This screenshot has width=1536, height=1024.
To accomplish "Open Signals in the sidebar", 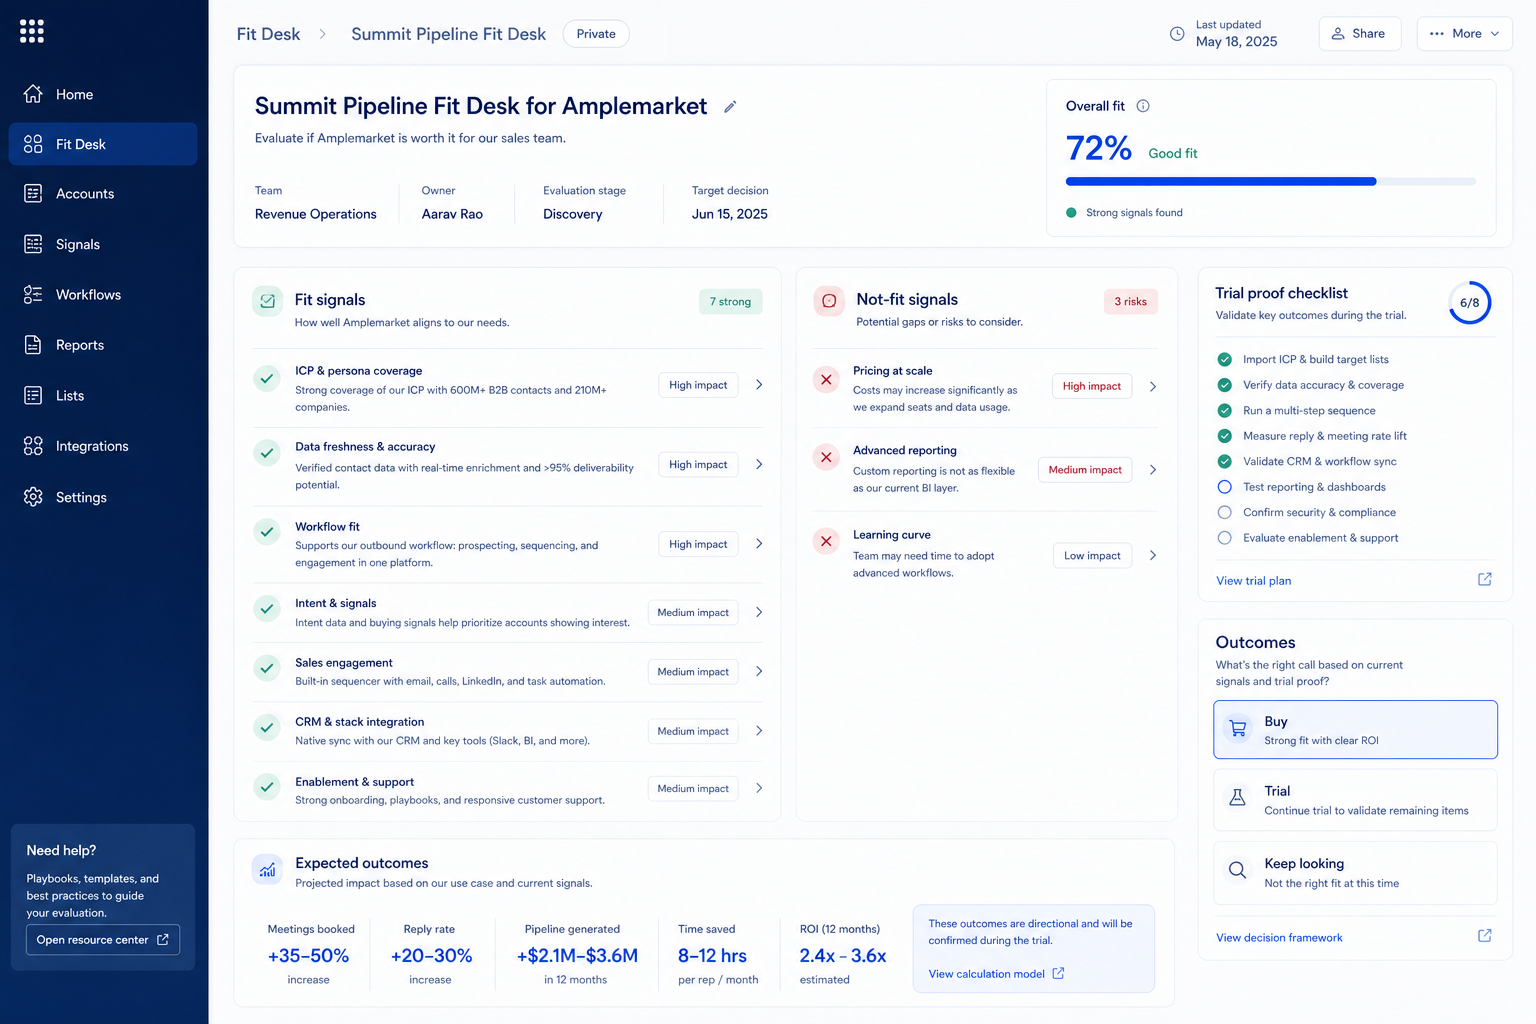I will coord(103,244).
